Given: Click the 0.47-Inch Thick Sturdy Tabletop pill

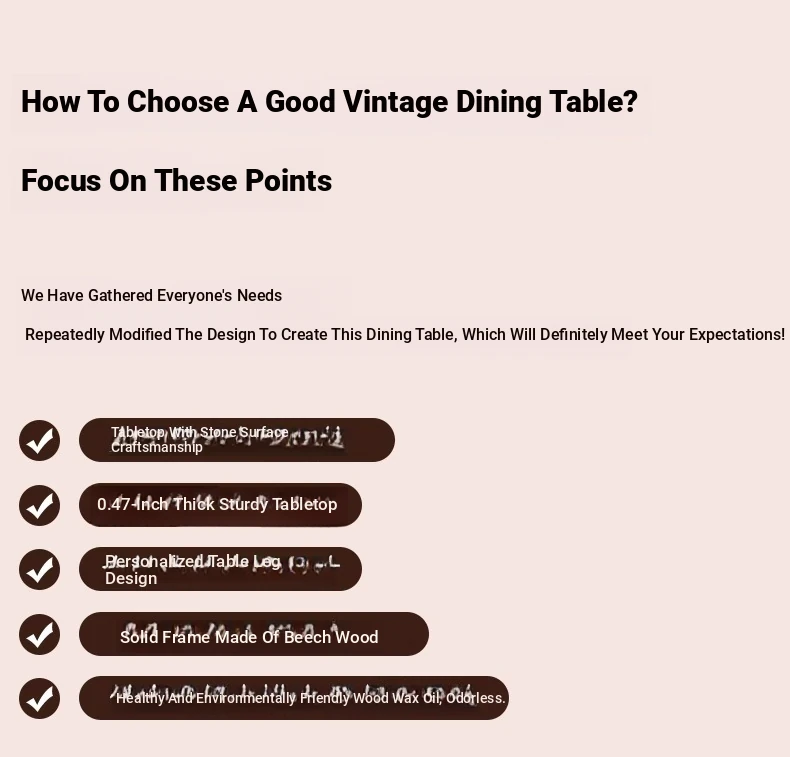Looking at the screenshot, I should [x=220, y=505].
